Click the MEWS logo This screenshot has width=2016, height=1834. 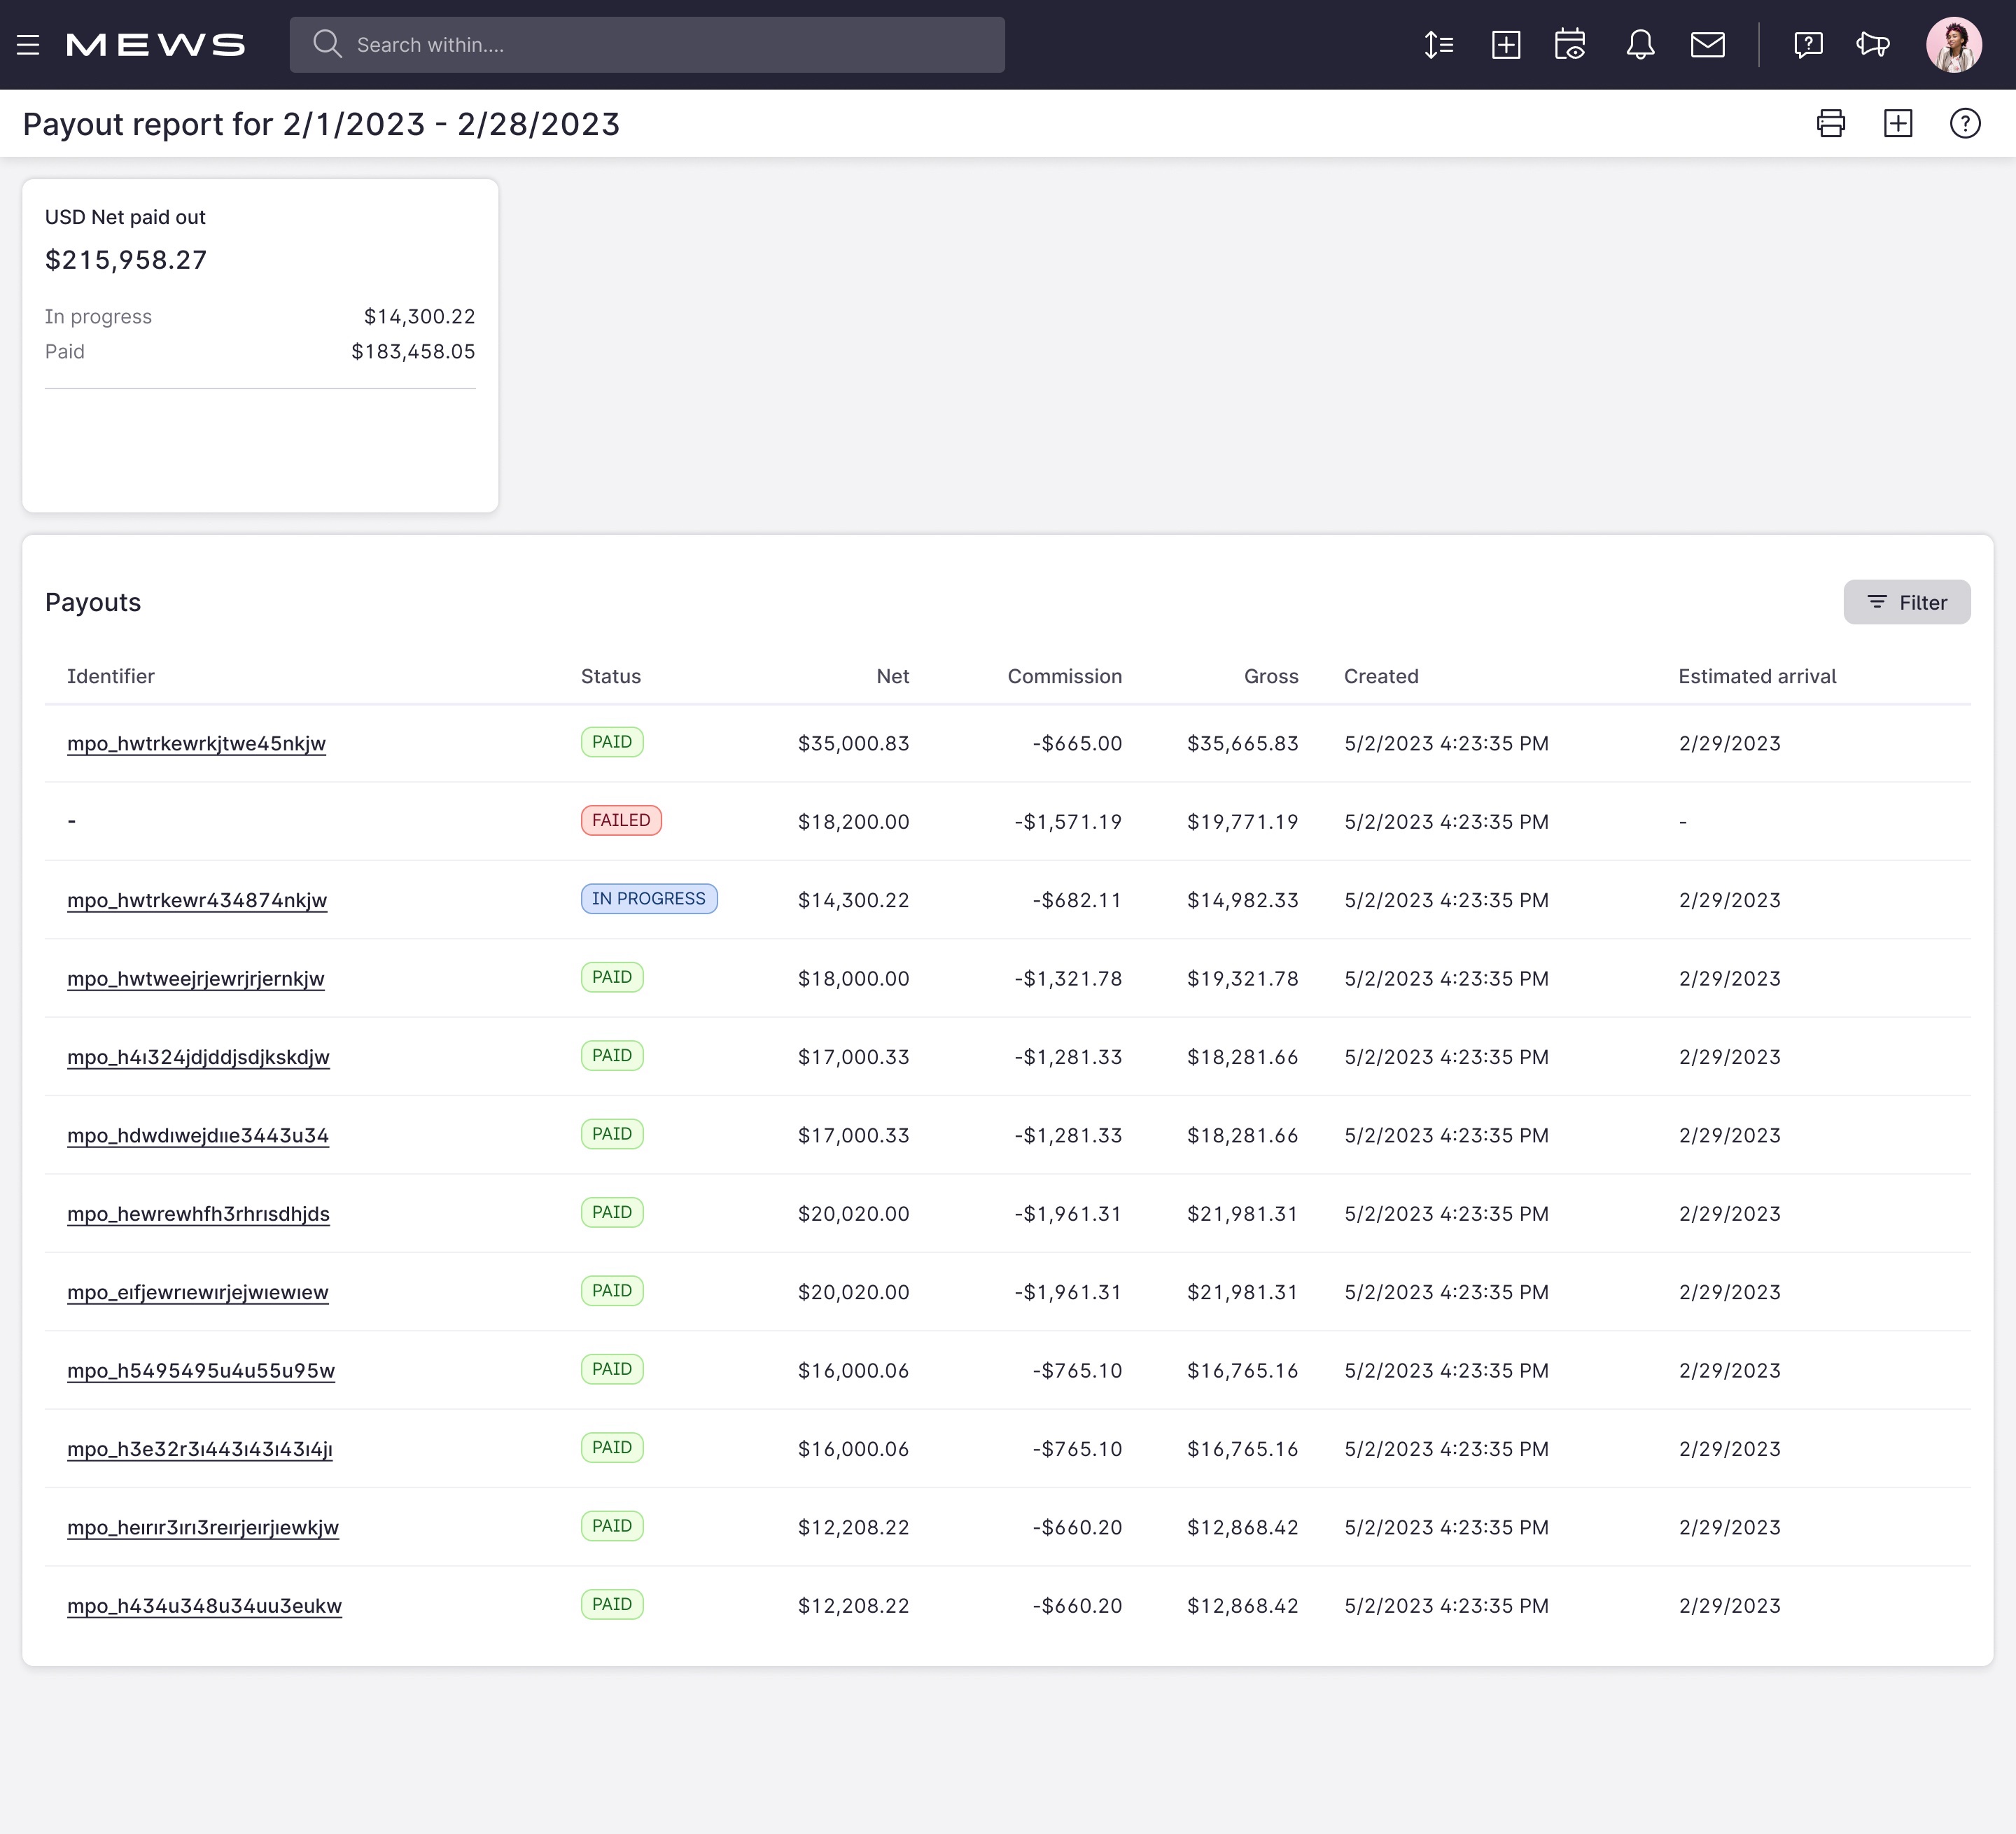[x=156, y=44]
